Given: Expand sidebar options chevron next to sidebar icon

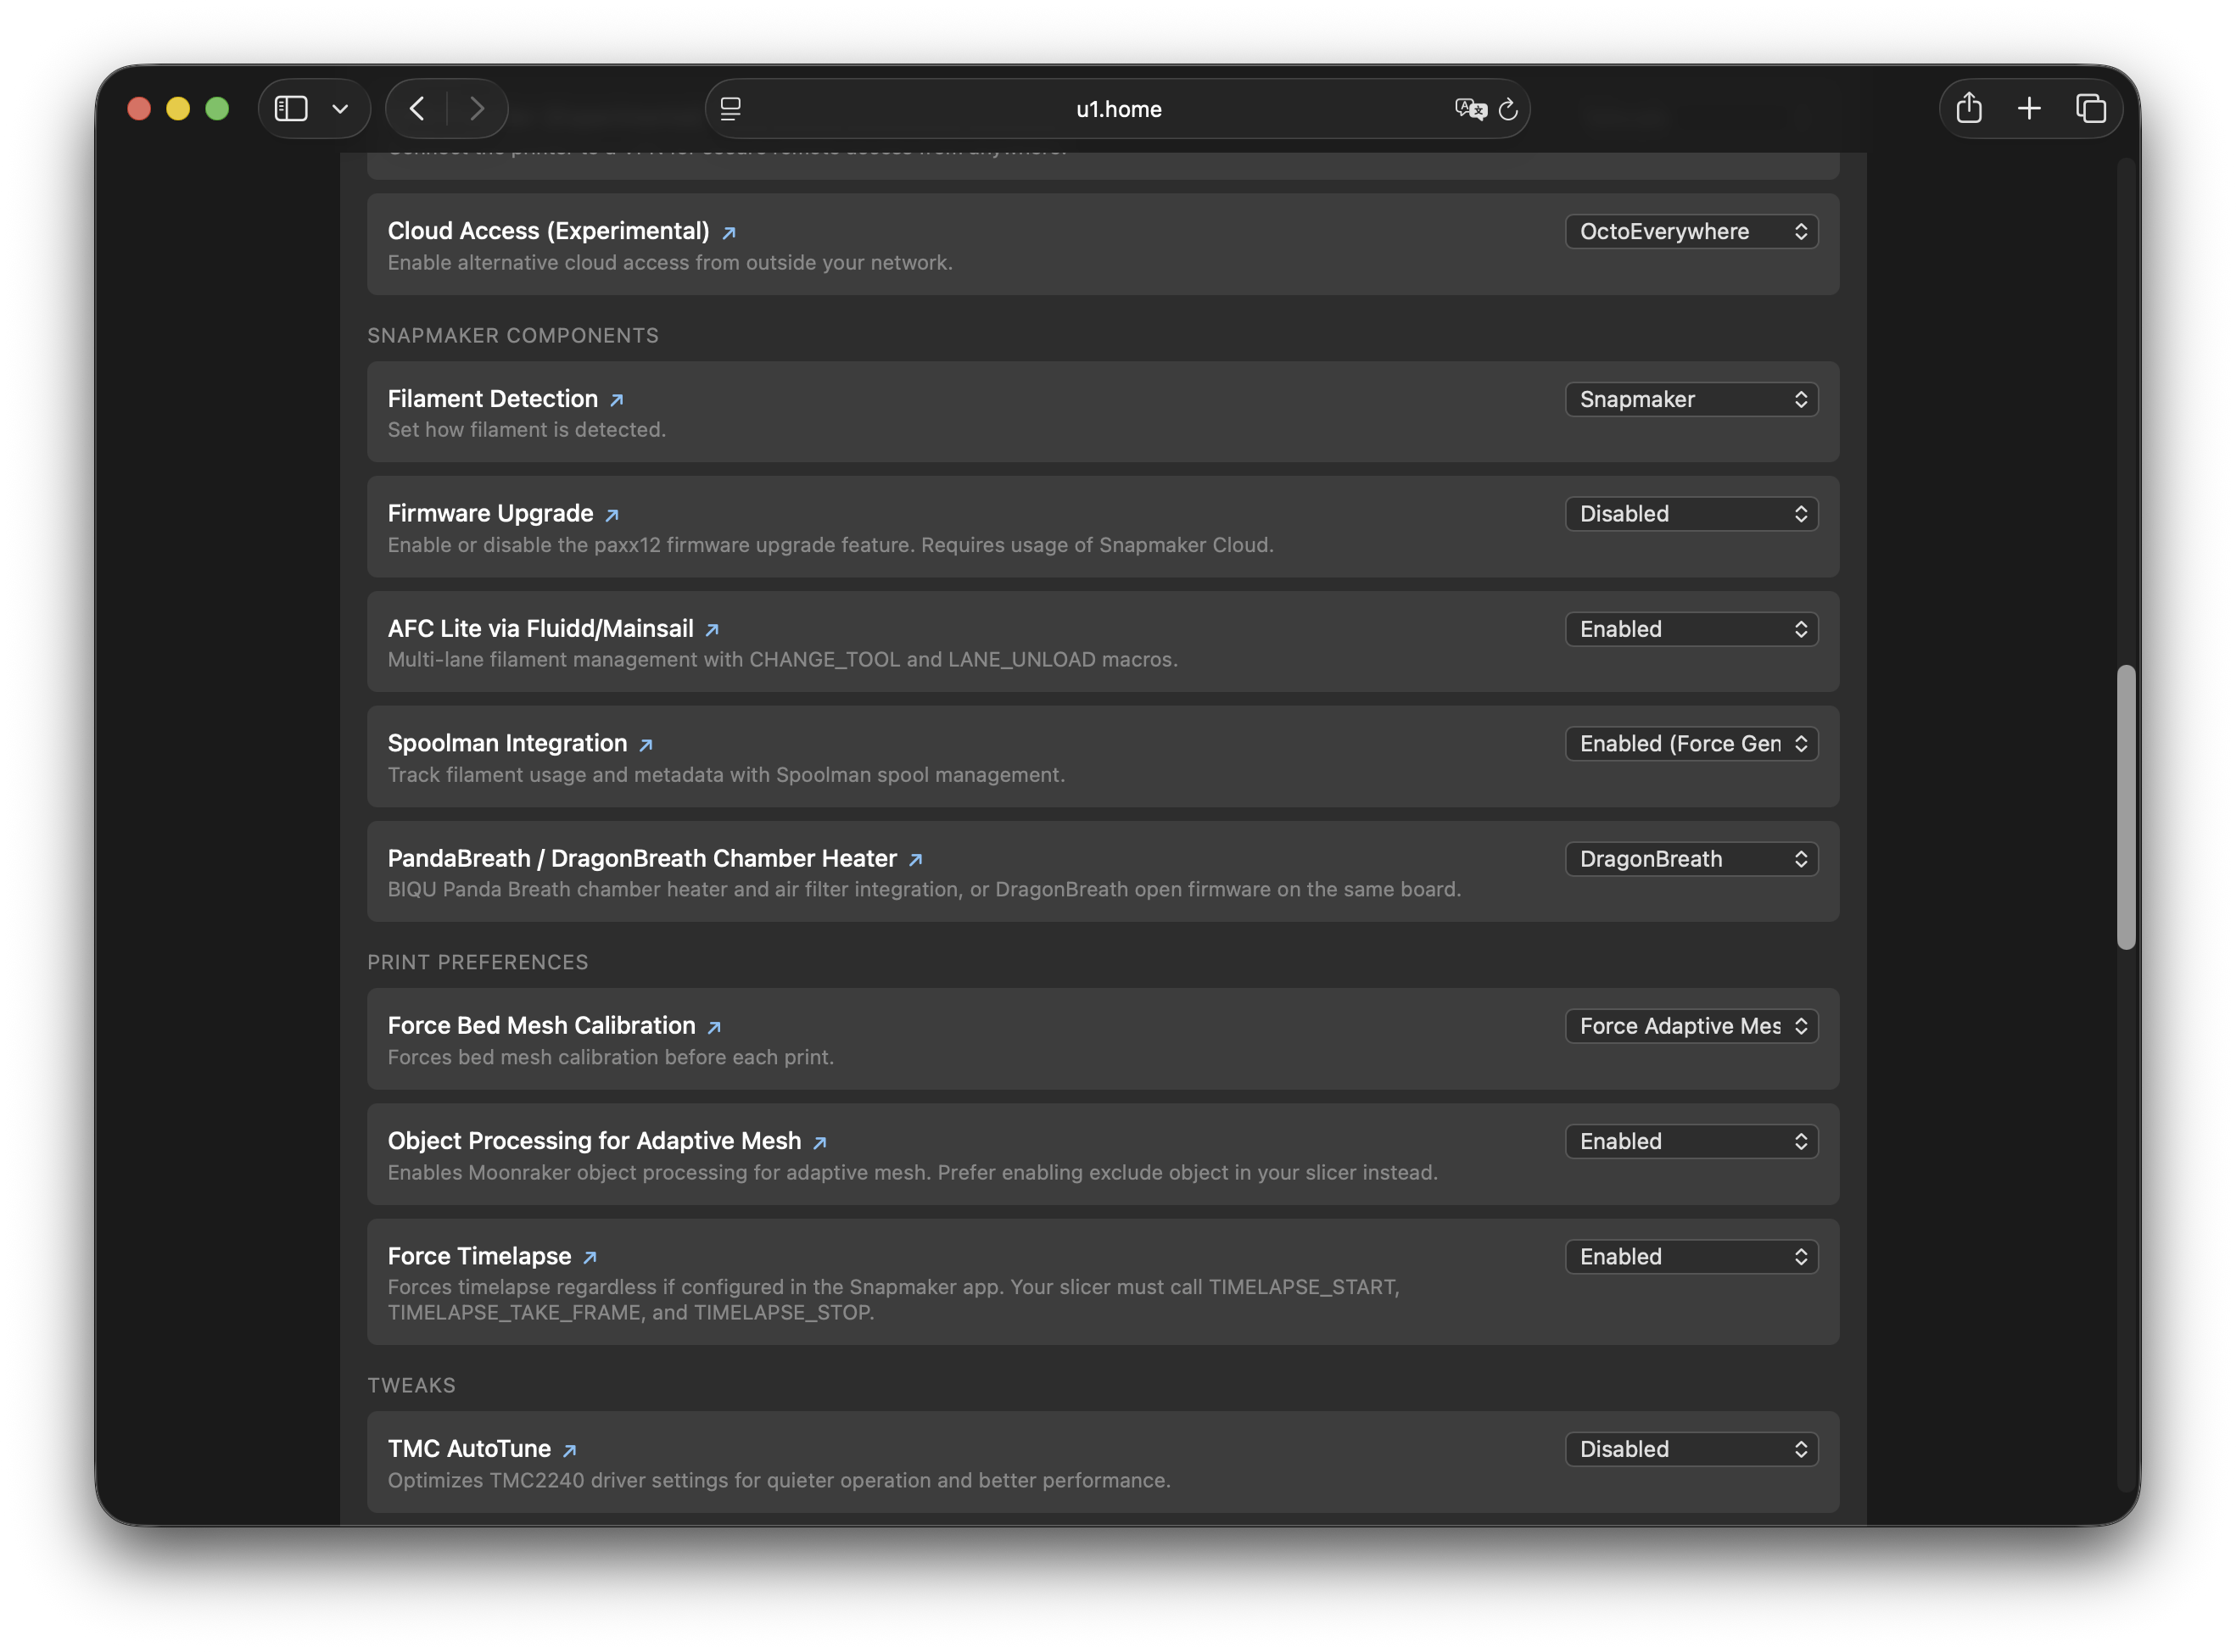Looking at the screenshot, I should point(340,109).
